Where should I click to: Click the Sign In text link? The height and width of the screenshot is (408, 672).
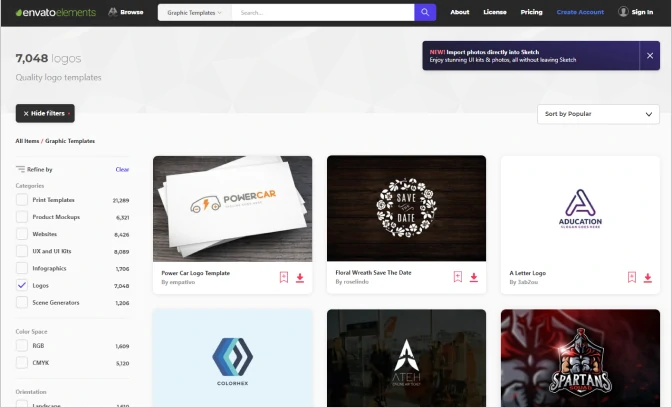pos(642,12)
